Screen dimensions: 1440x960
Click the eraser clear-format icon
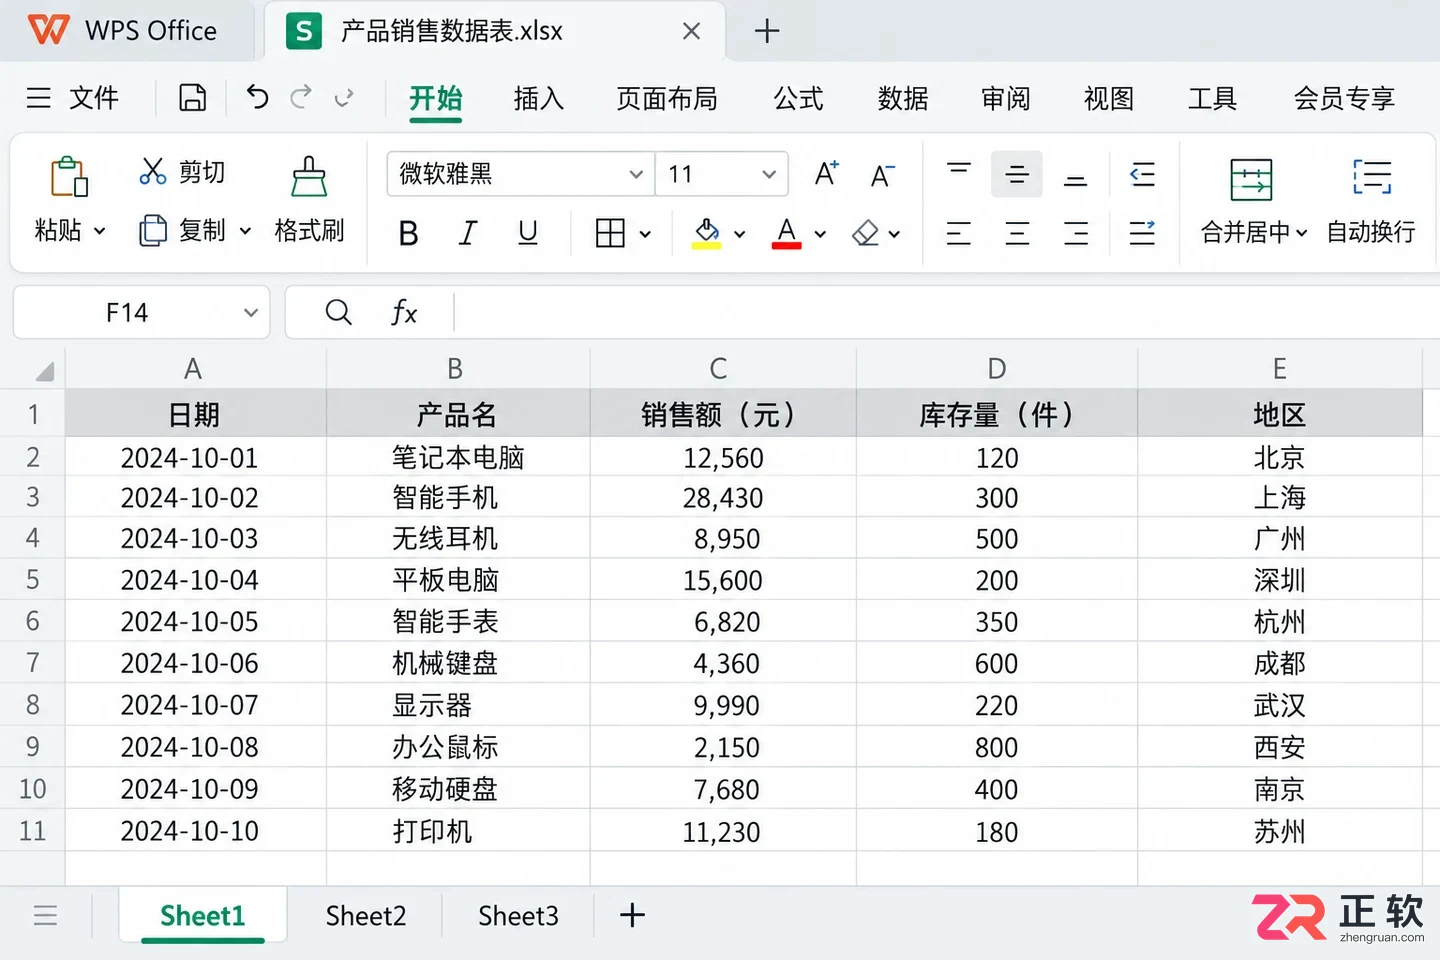coord(865,233)
